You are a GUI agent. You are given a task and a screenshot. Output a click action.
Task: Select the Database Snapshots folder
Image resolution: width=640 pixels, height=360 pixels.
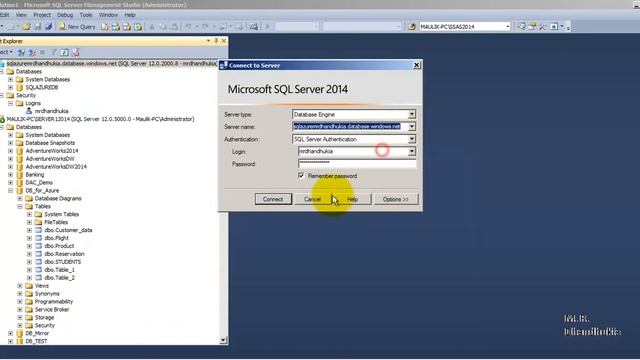[x=50, y=143]
